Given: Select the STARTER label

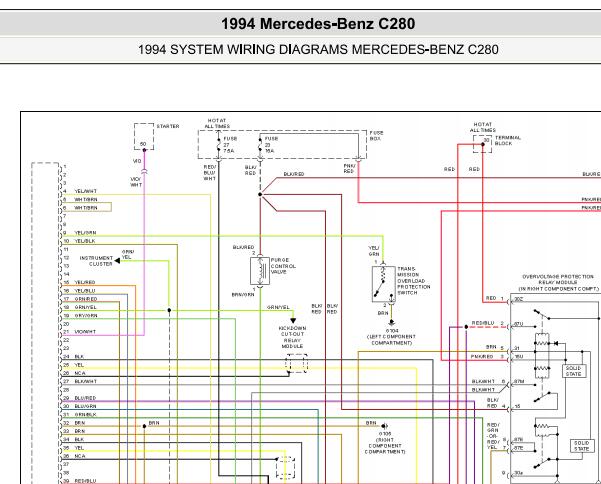Looking at the screenshot, I should (168, 126).
